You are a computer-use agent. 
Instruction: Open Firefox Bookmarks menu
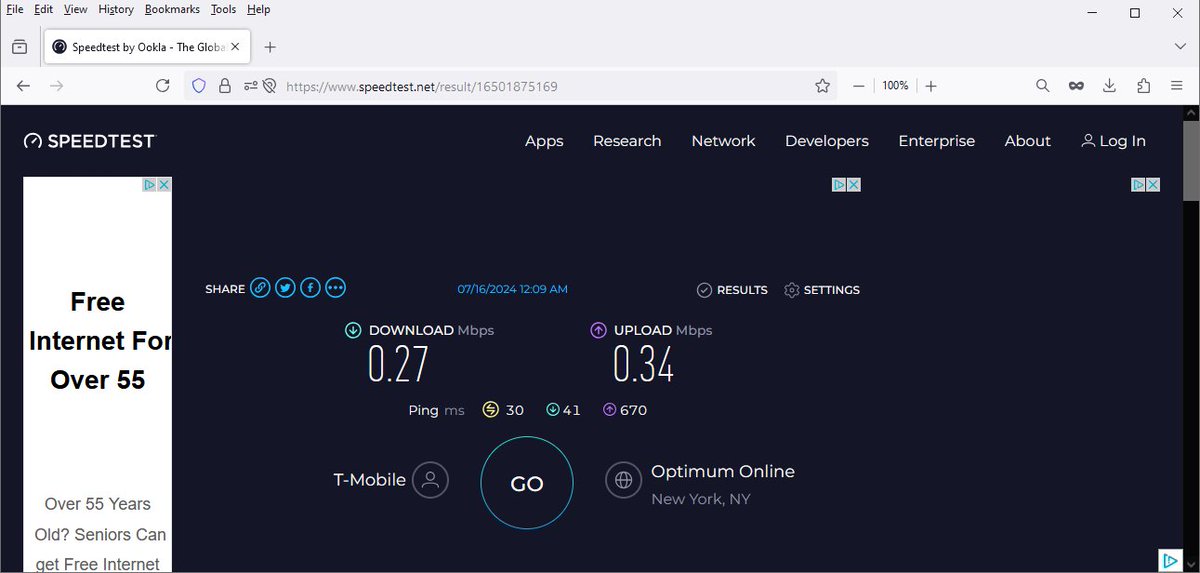pos(172,9)
